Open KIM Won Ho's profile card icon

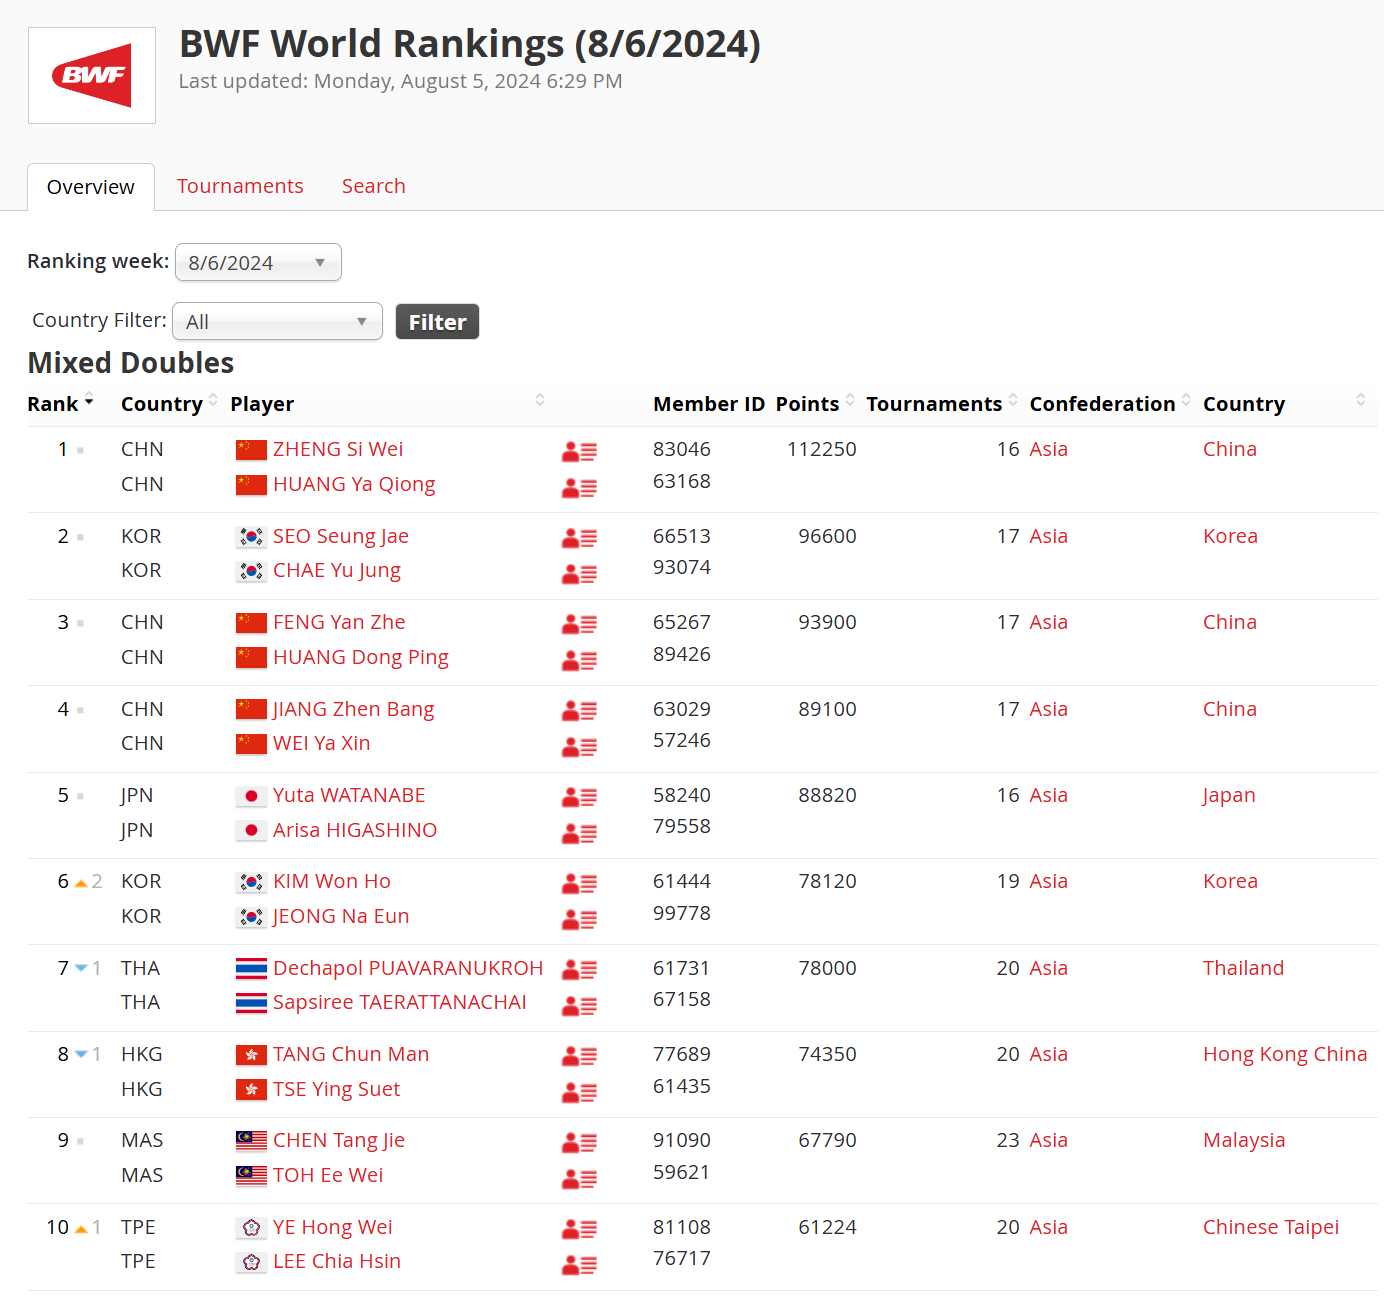coord(579,883)
